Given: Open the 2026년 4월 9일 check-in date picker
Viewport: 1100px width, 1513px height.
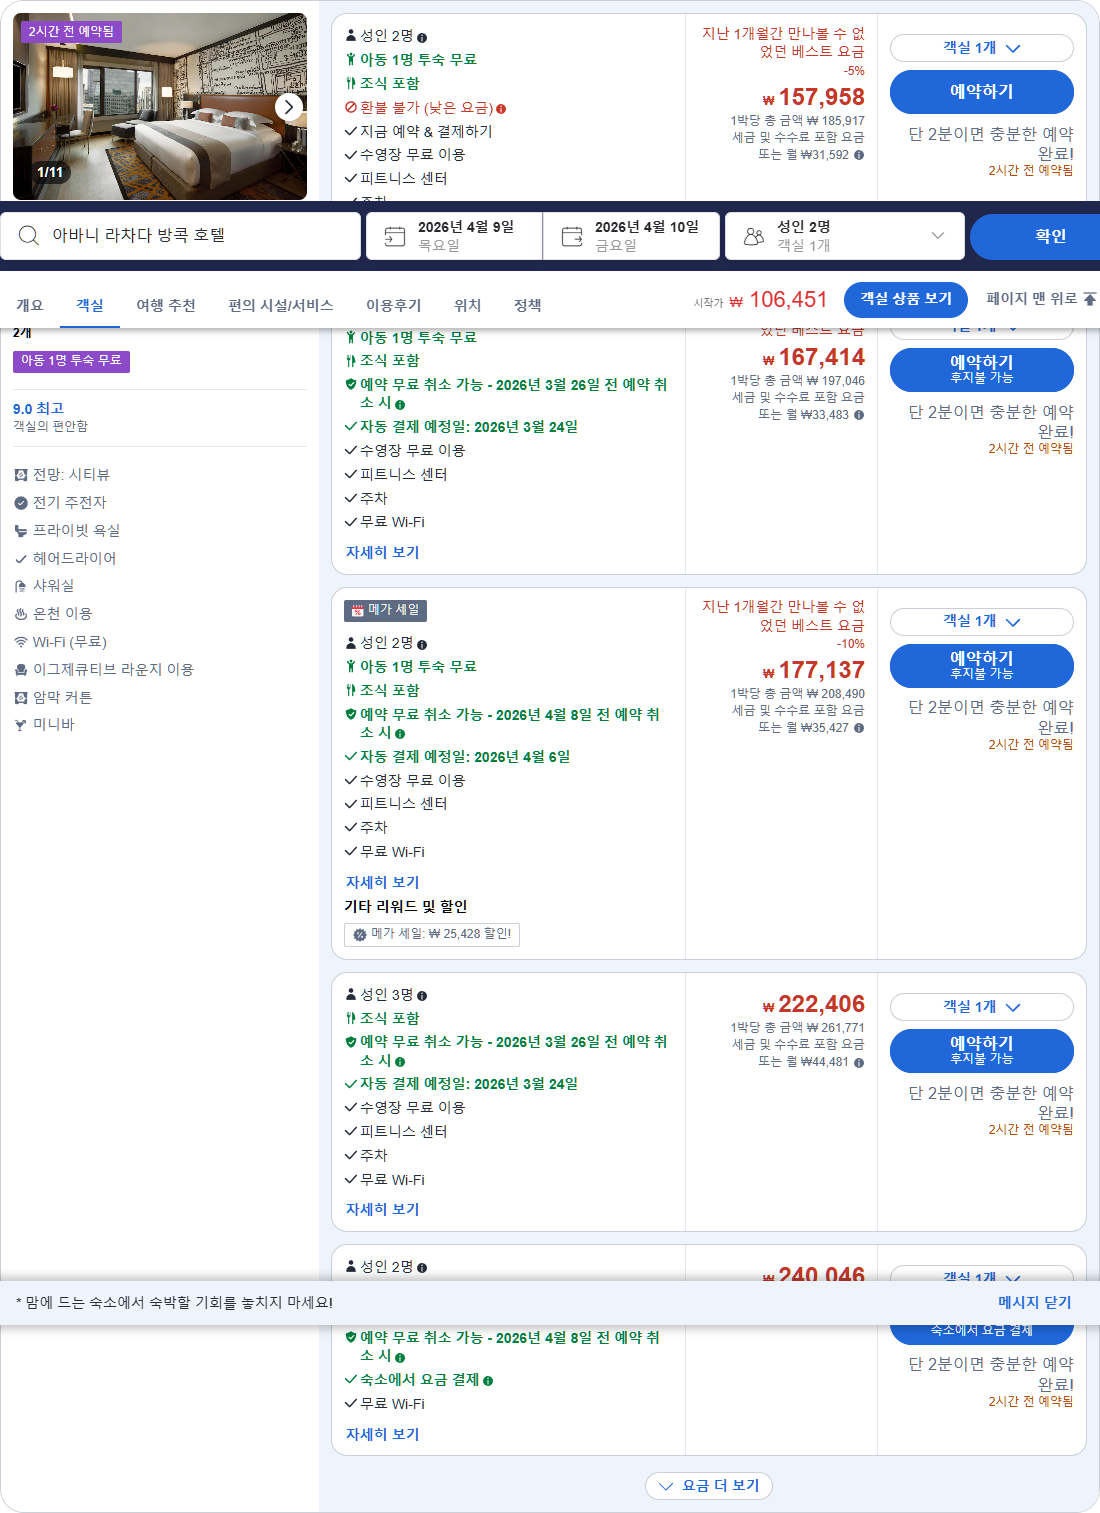Looking at the screenshot, I should [454, 236].
